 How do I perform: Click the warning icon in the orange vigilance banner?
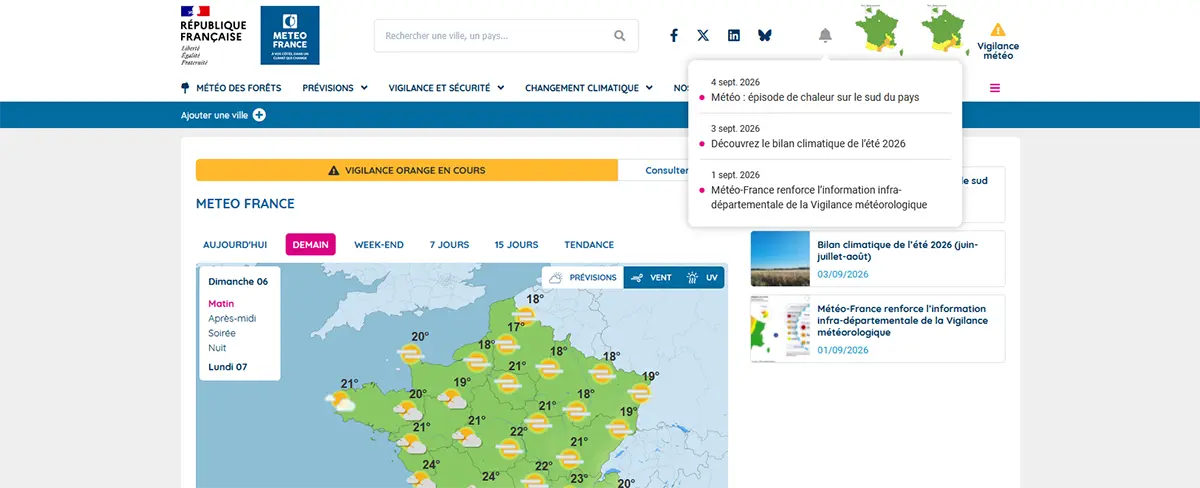pos(334,171)
